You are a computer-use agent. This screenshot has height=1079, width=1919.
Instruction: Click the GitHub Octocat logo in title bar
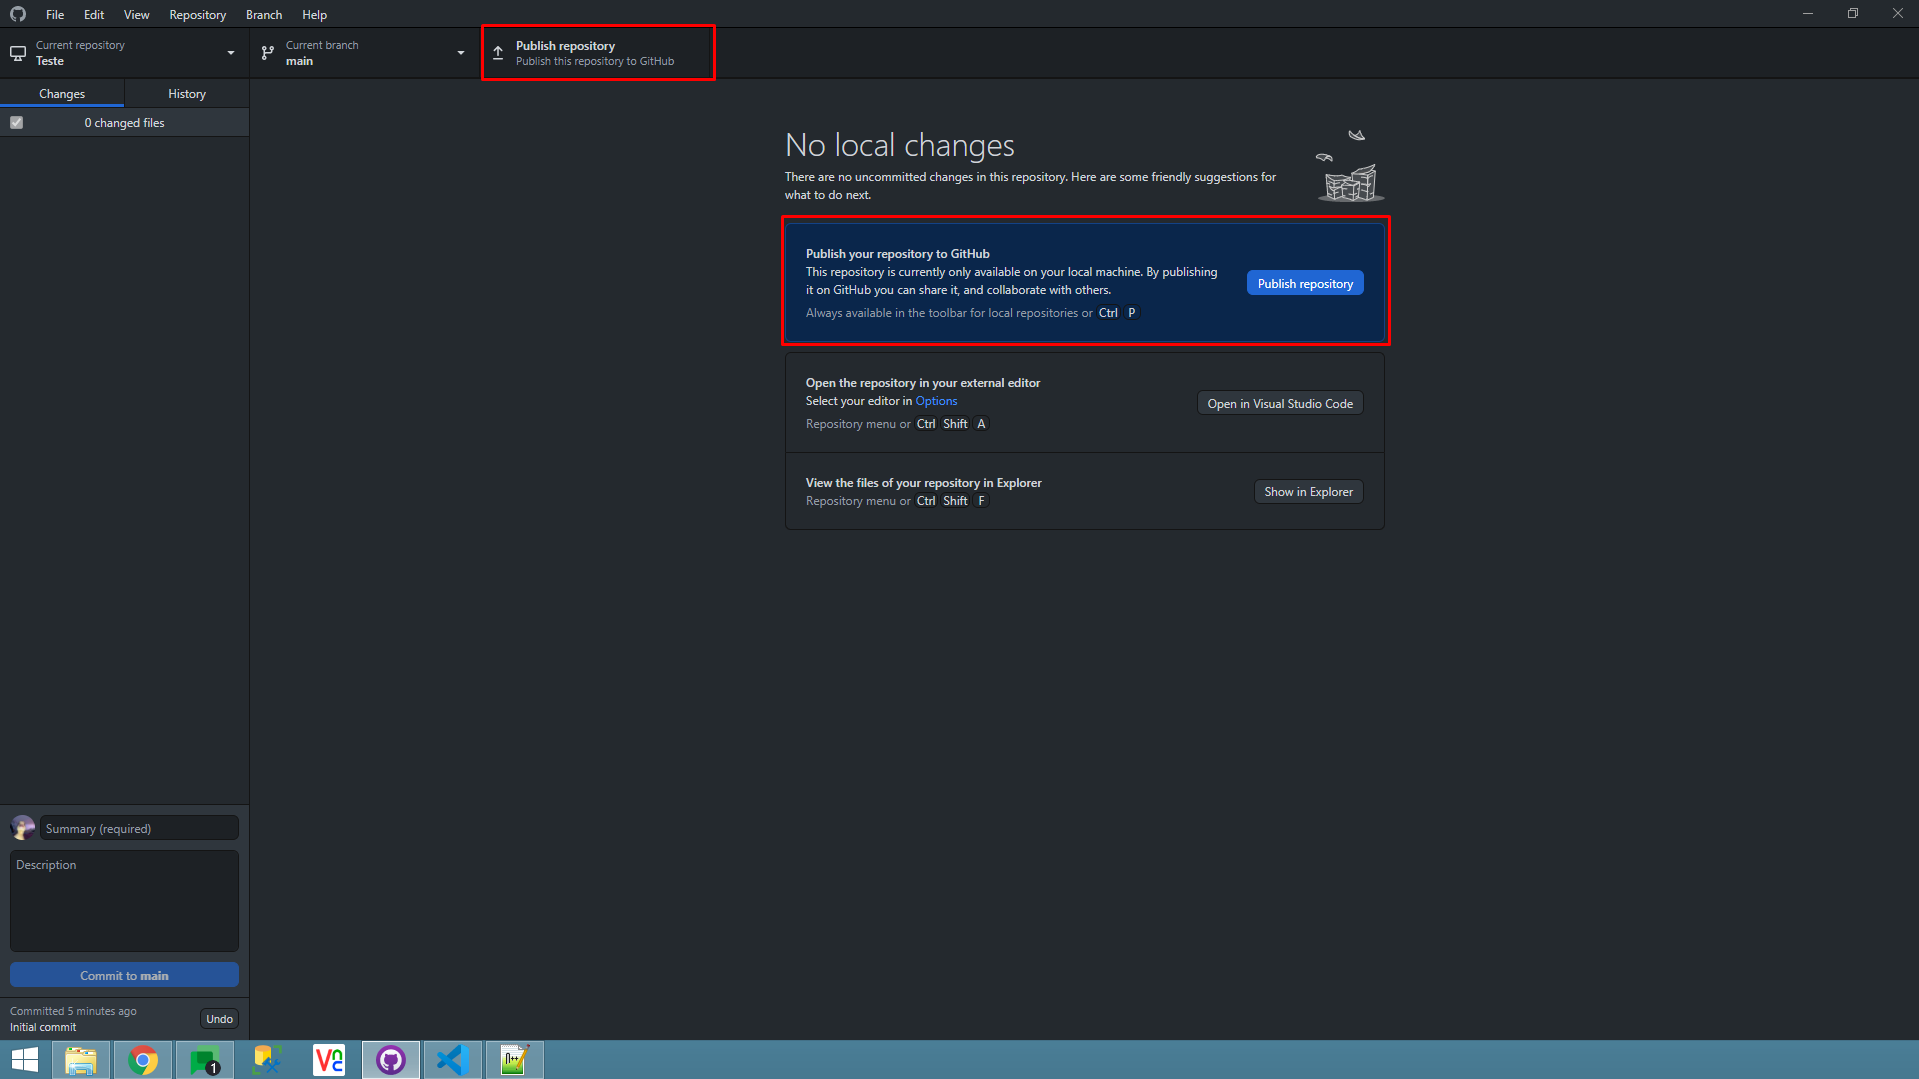coord(18,14)
